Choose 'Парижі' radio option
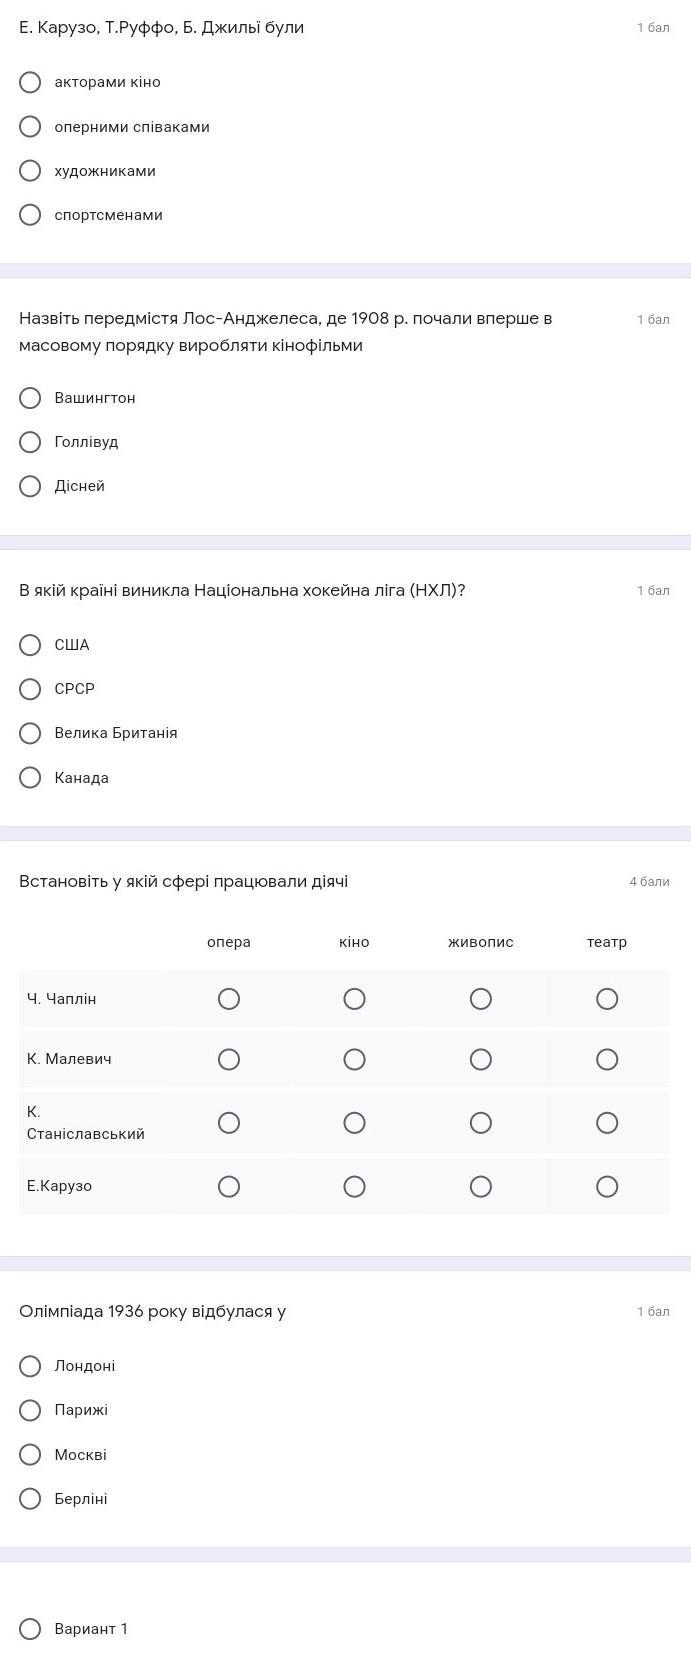This screenshot has width=691, height=1662. 30,1410
